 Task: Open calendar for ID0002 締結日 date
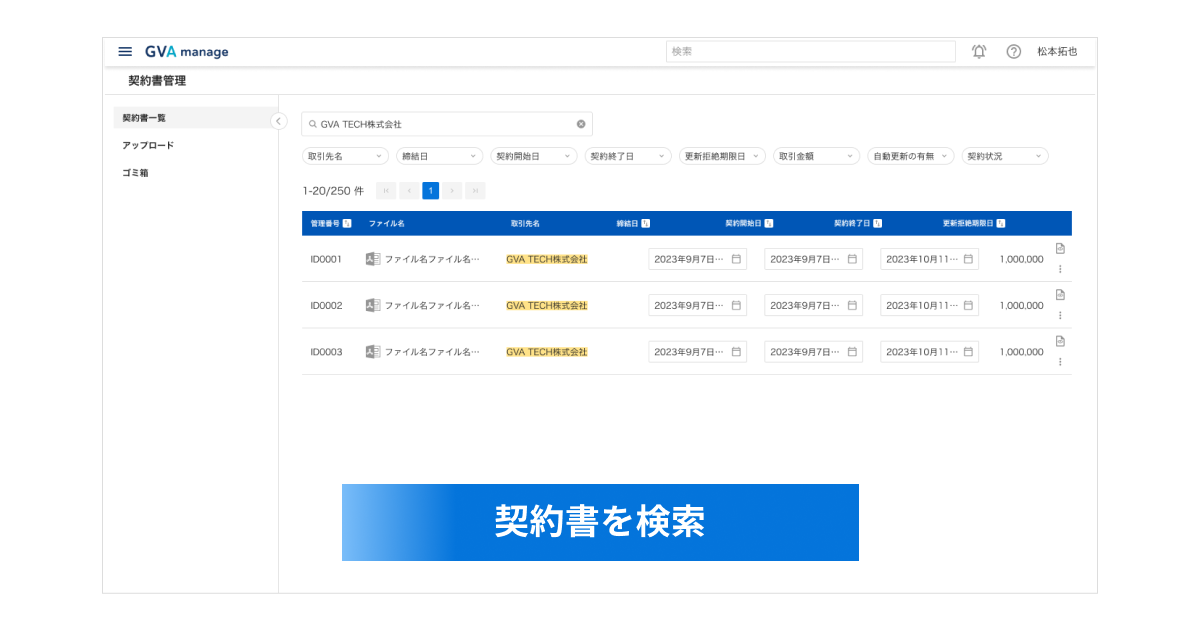point(736,305)
